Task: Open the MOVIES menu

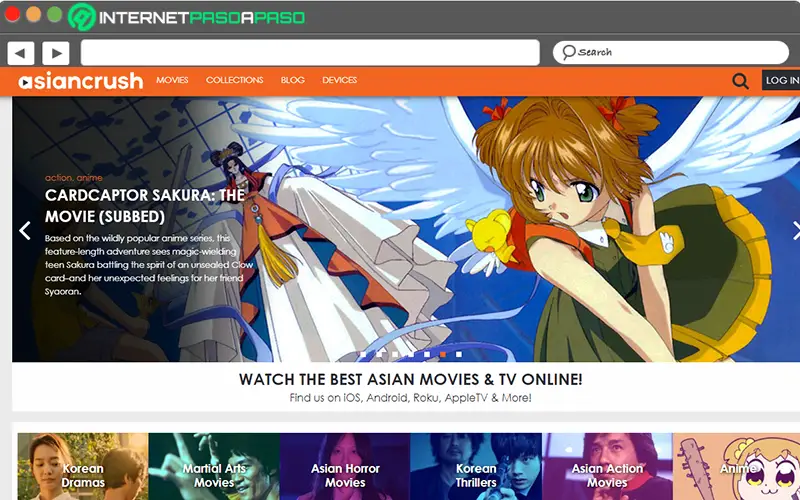Action: point(172,80)
